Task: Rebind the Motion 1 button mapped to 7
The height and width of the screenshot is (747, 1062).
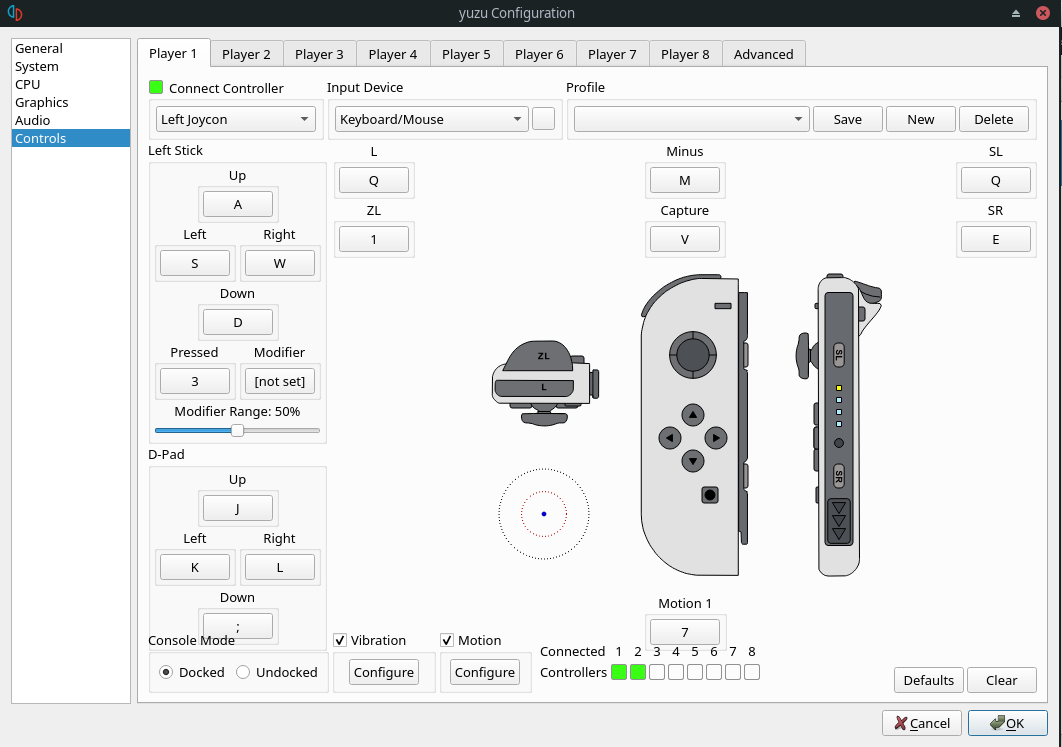Action: click(x=685, y=632)
